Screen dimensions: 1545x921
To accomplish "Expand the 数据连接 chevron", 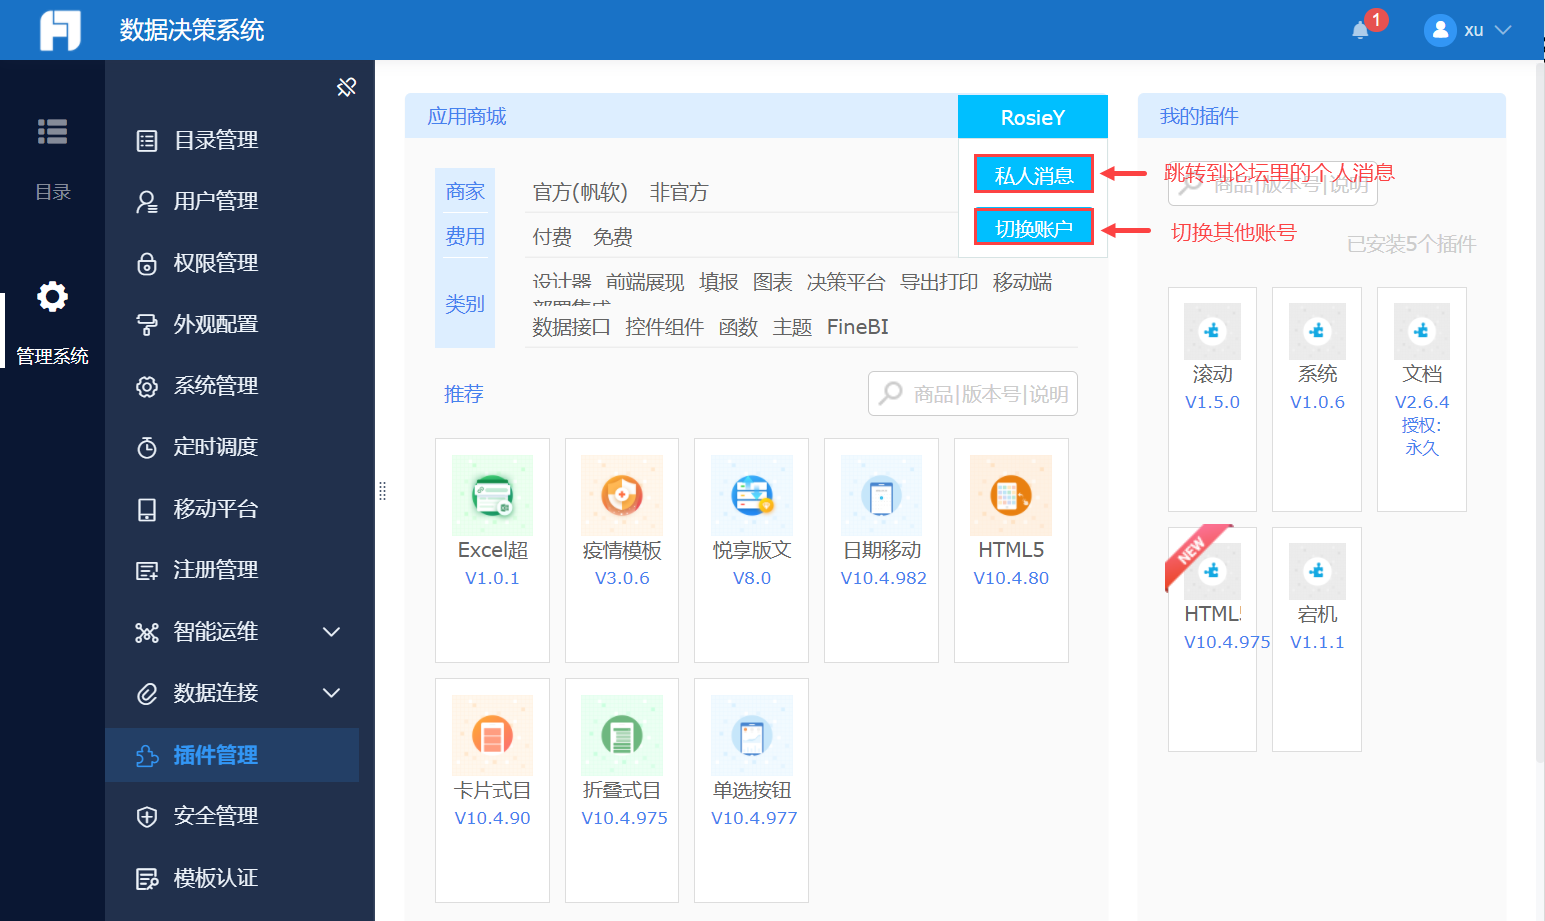I will [x=332, y=693].
